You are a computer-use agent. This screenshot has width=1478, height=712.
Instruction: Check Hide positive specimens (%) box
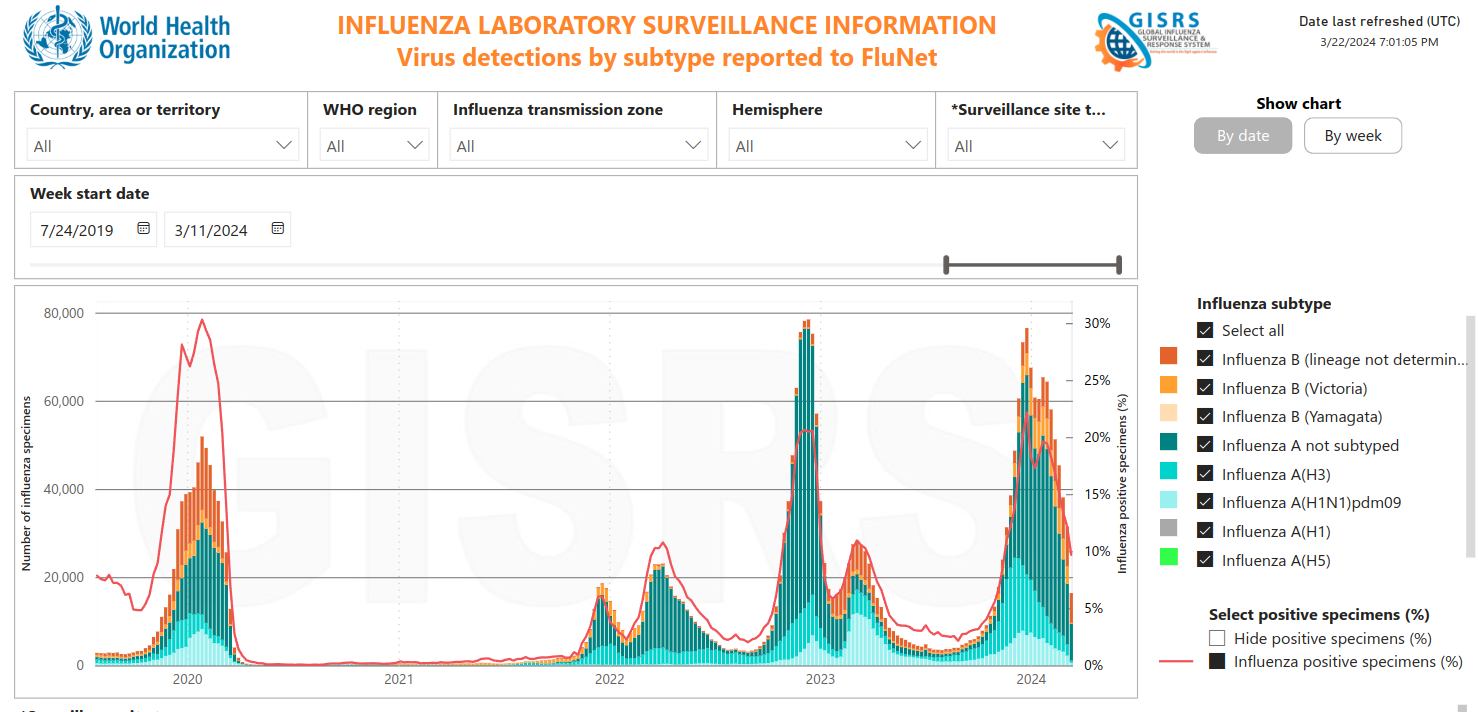(1217, 638)
